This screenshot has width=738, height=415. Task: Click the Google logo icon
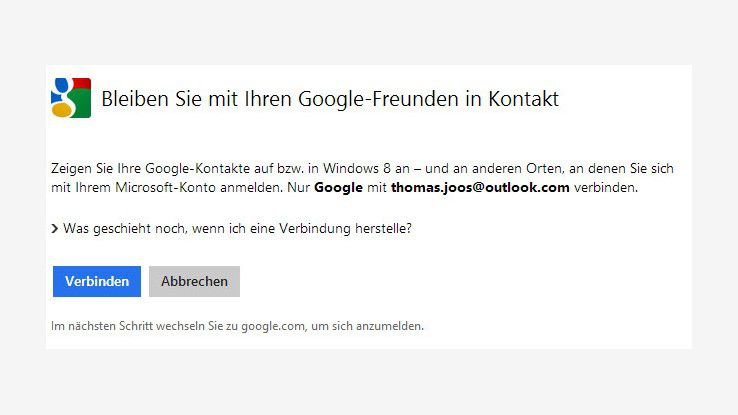click(71, 98)
